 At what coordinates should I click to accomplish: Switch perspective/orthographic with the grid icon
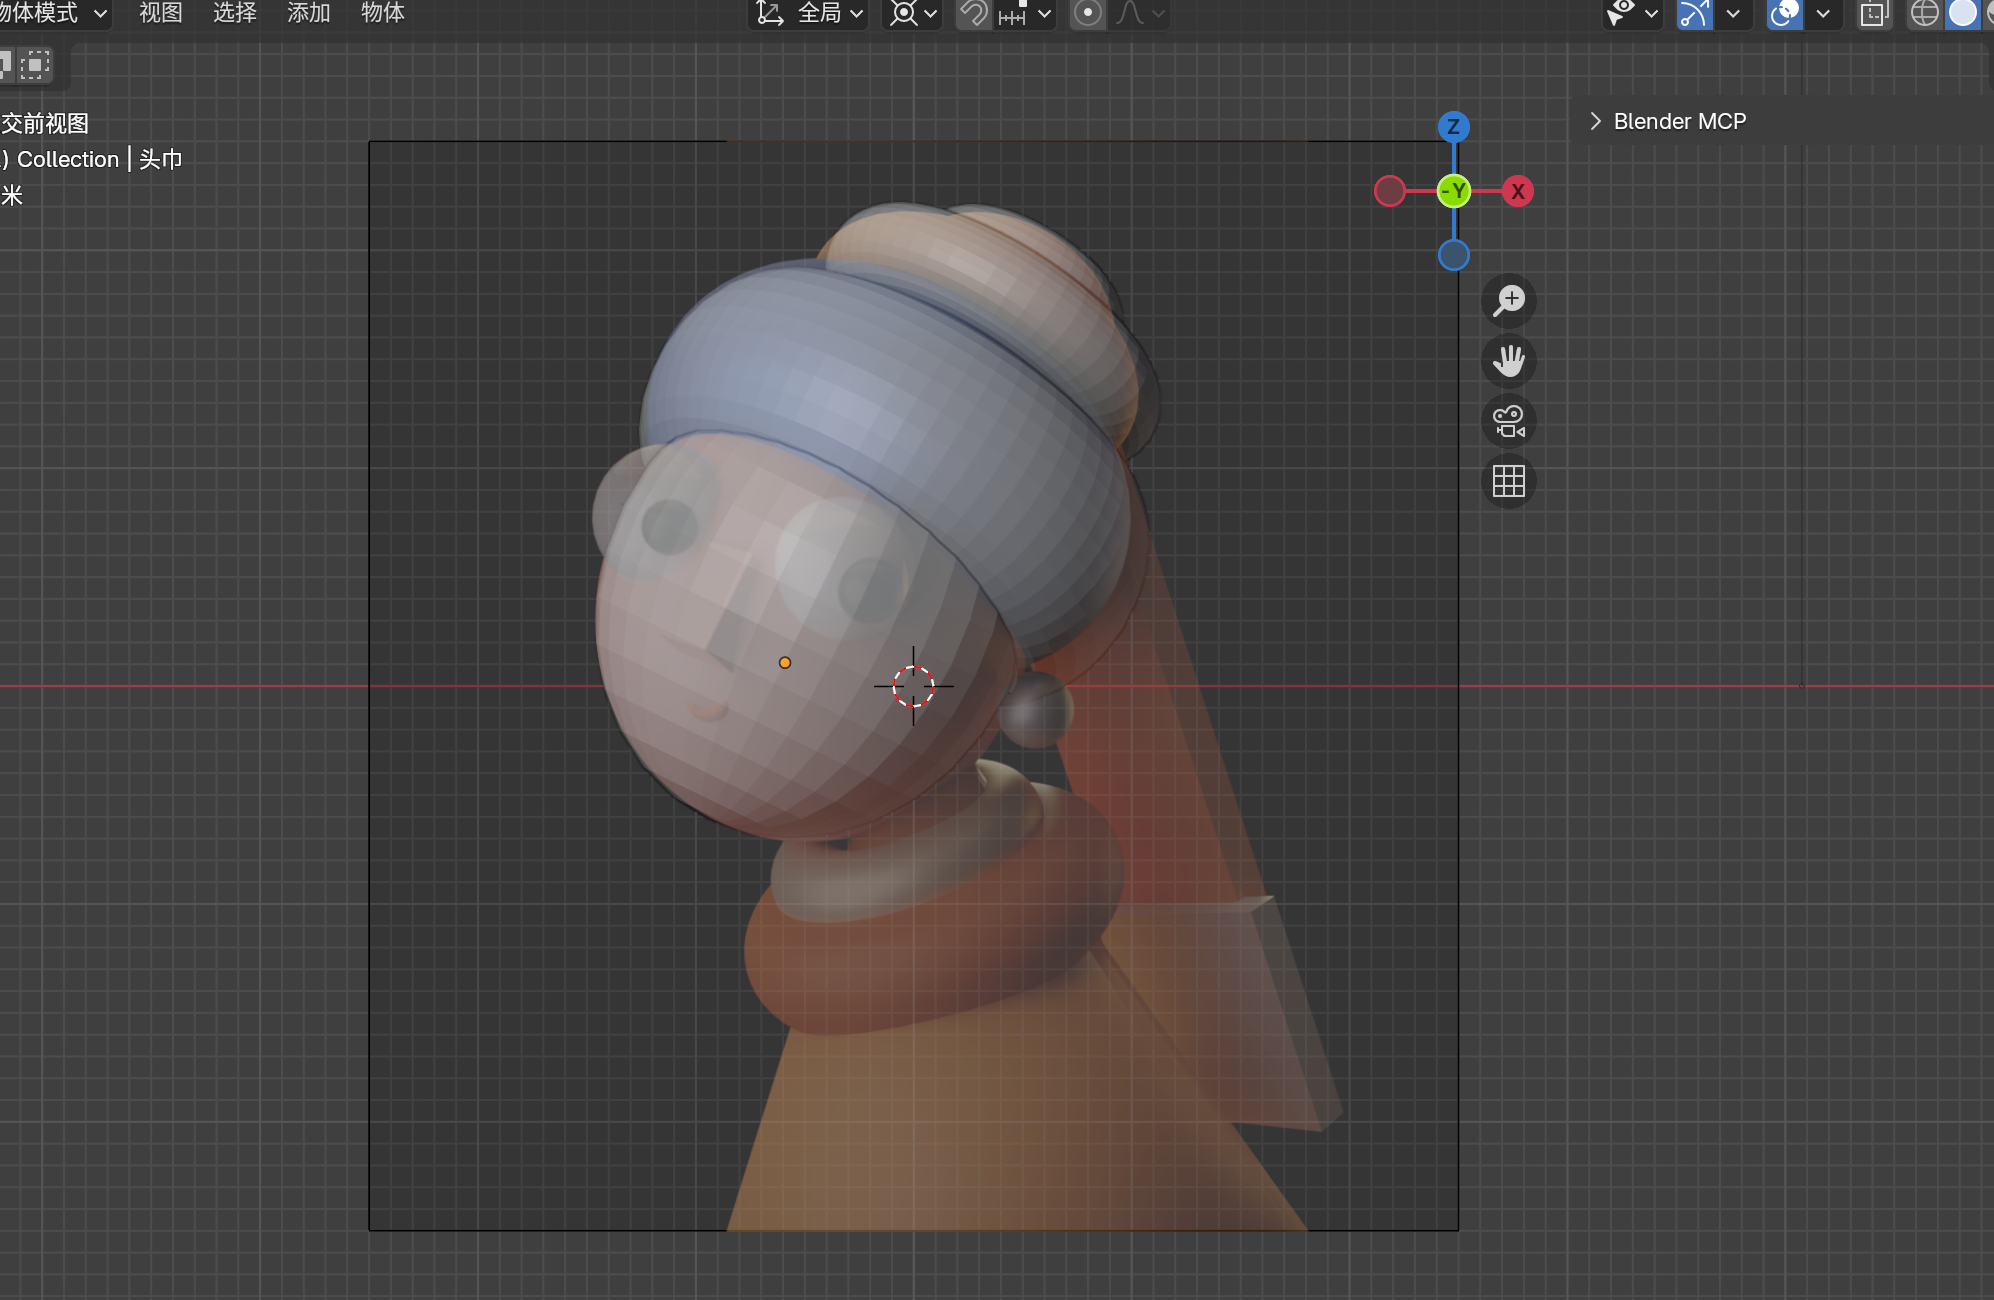[1508, 481]
